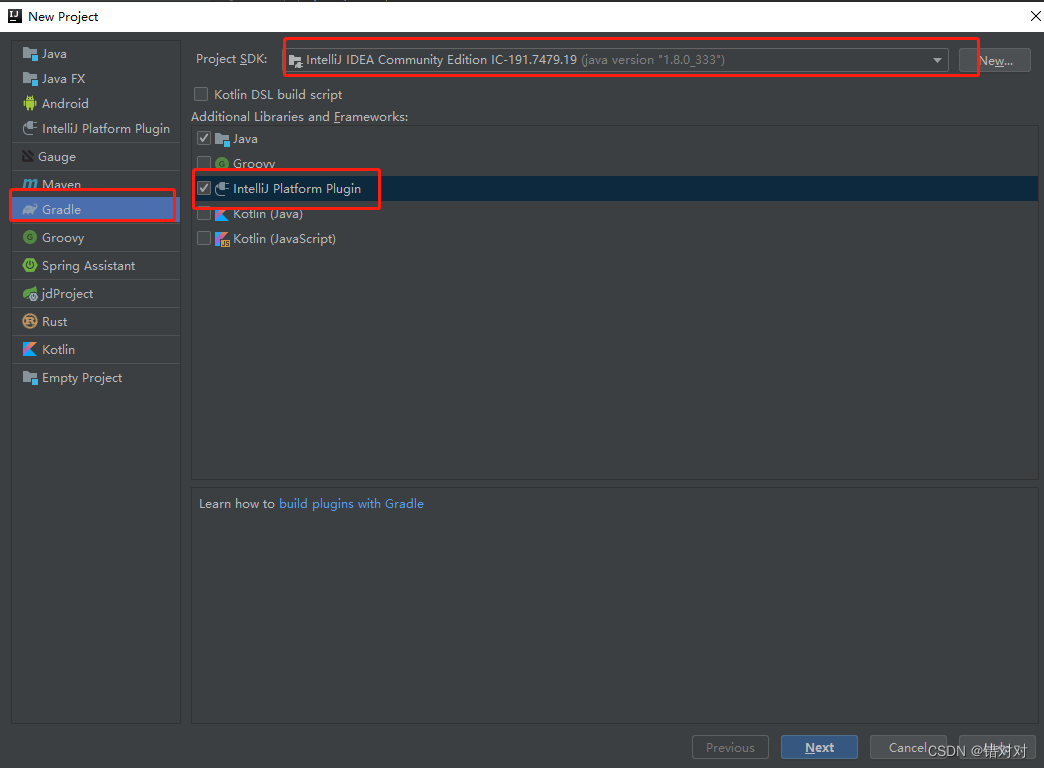Click the Gauge icon in sidebar
The image size is (1044, 768).
click(28, 157)
